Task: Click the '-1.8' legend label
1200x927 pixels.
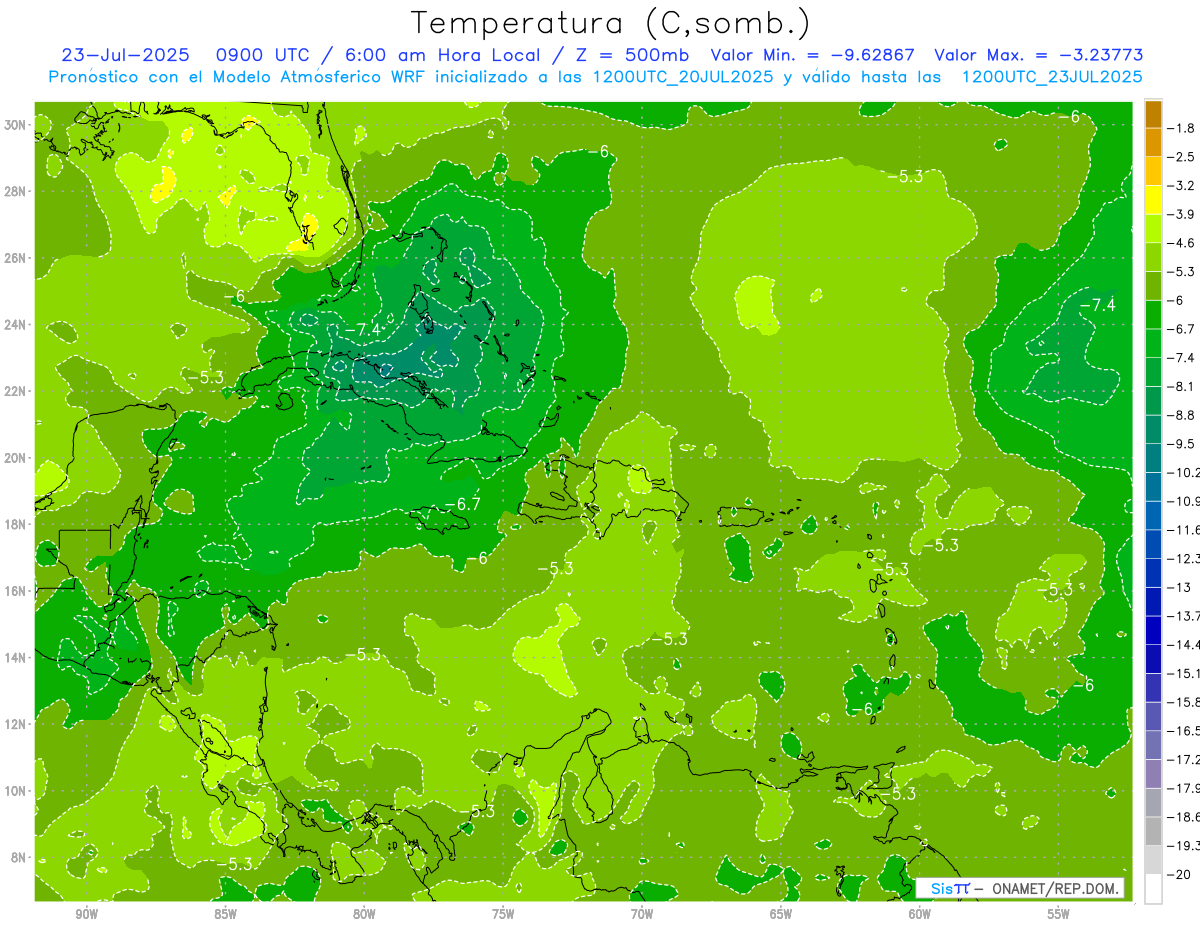Action: (1181, 128)
